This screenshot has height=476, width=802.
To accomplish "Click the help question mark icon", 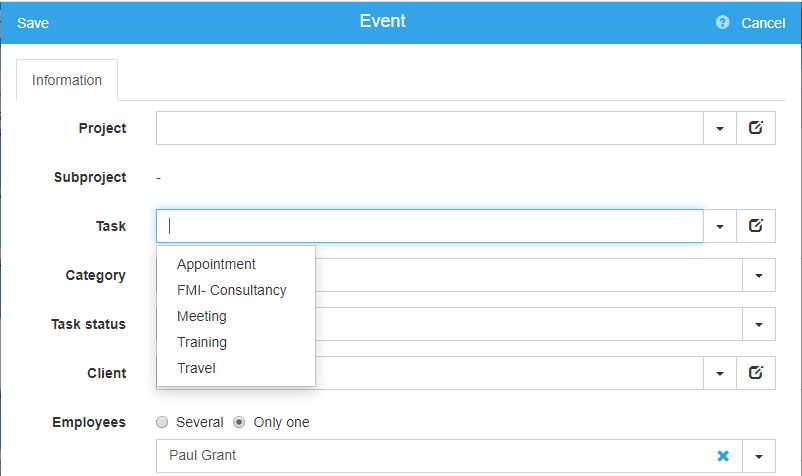I will [723, 22].
